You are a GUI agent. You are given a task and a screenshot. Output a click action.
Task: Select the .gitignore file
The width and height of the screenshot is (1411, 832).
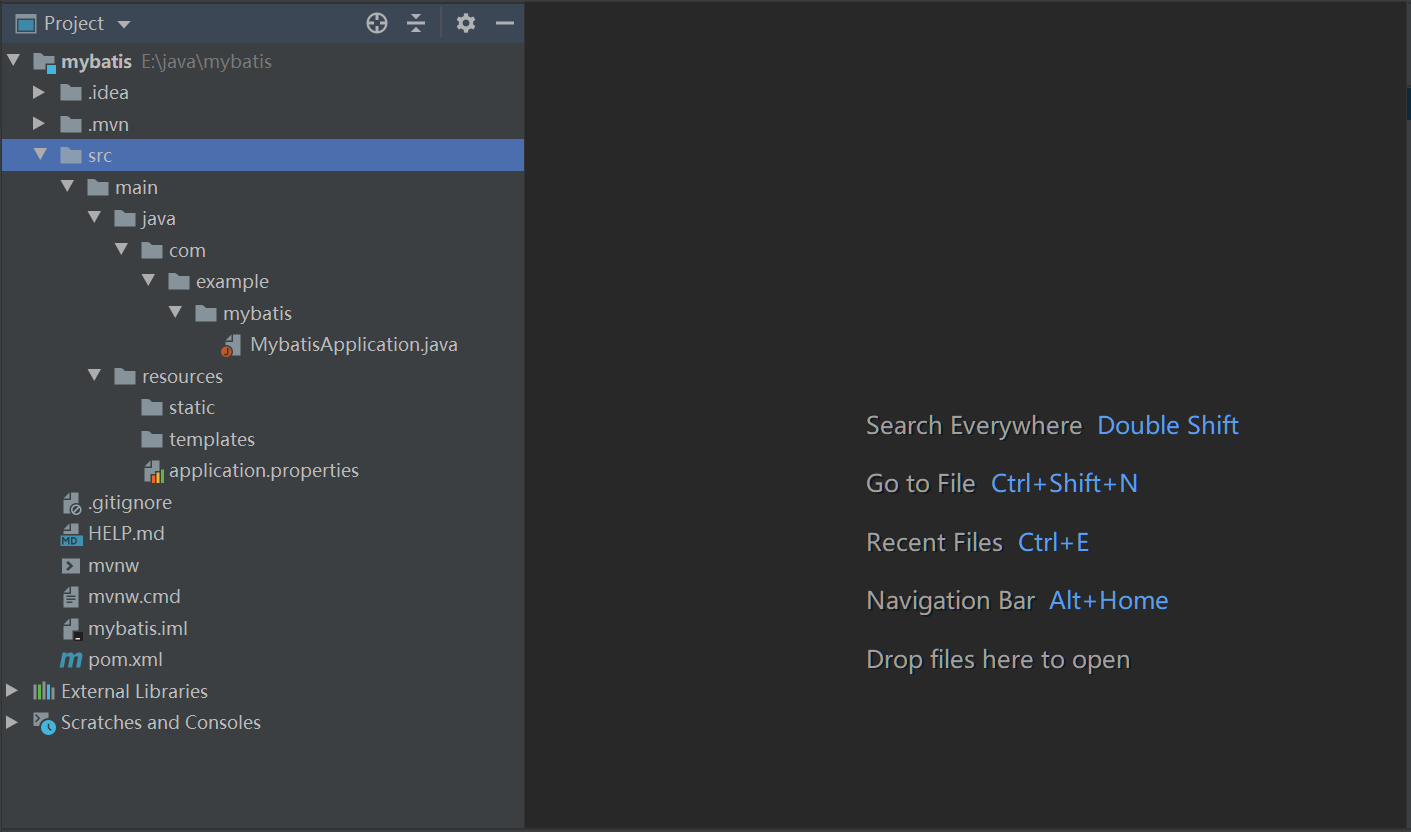pos(129,502)
